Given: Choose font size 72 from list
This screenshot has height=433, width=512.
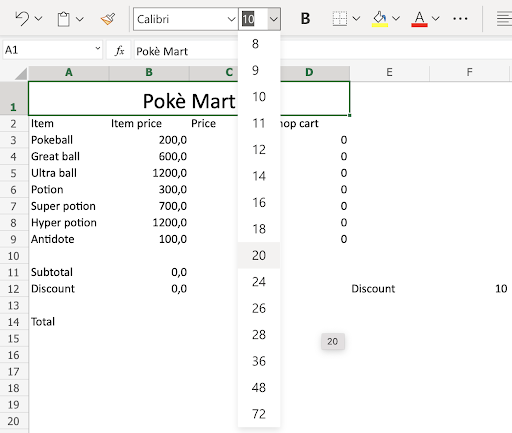Looking at the screenshot, I should pos(259,414).
